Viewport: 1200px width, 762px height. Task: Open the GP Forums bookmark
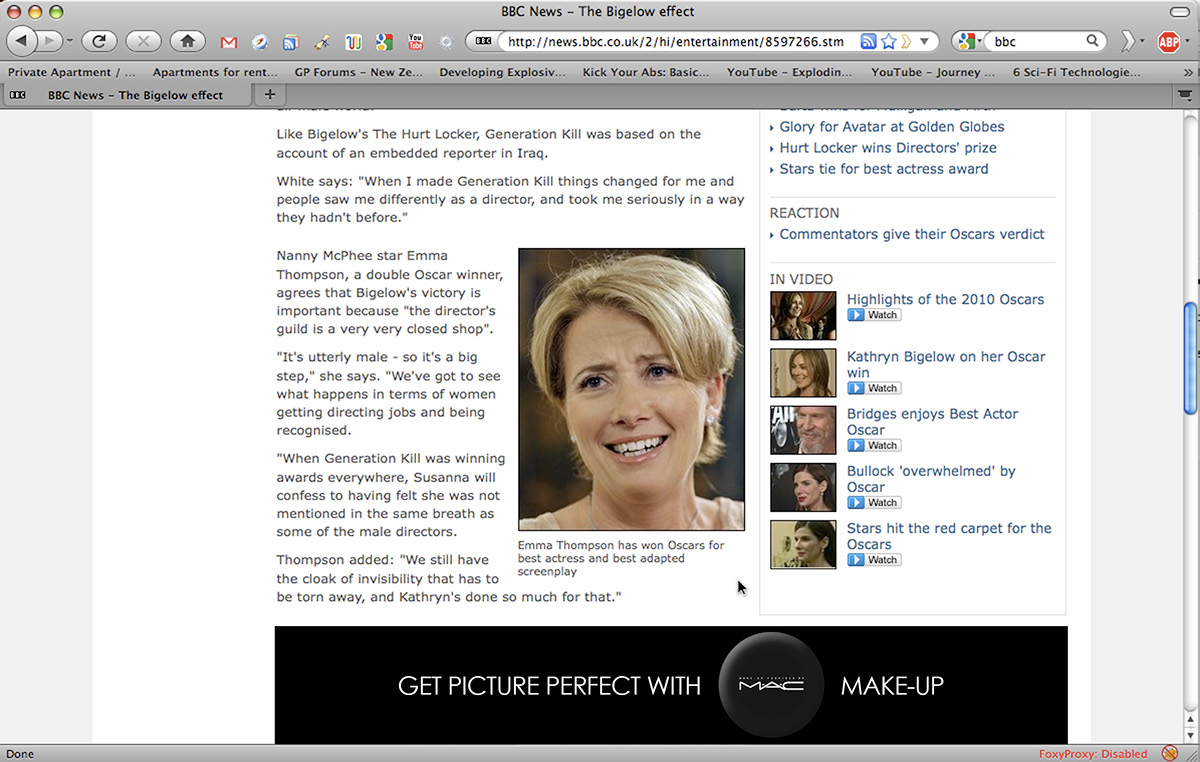click(x=359, y=72)
